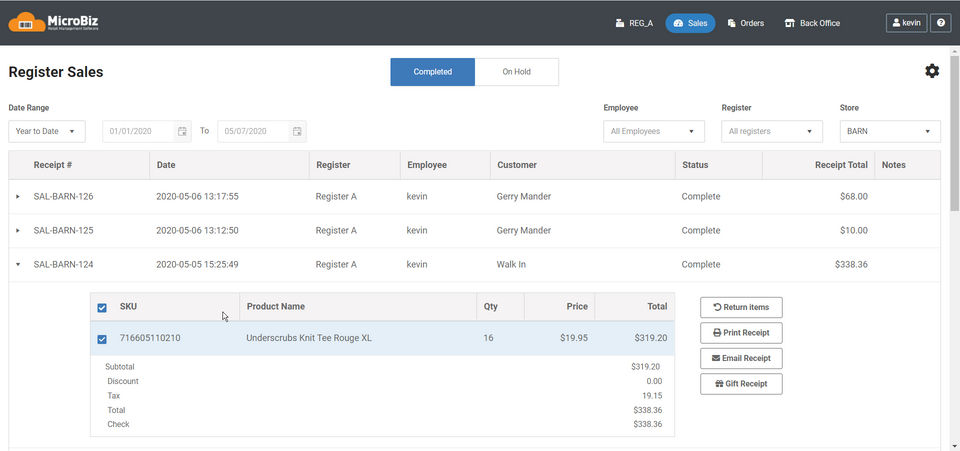Open calendar picker for start date

click(182, 132)
